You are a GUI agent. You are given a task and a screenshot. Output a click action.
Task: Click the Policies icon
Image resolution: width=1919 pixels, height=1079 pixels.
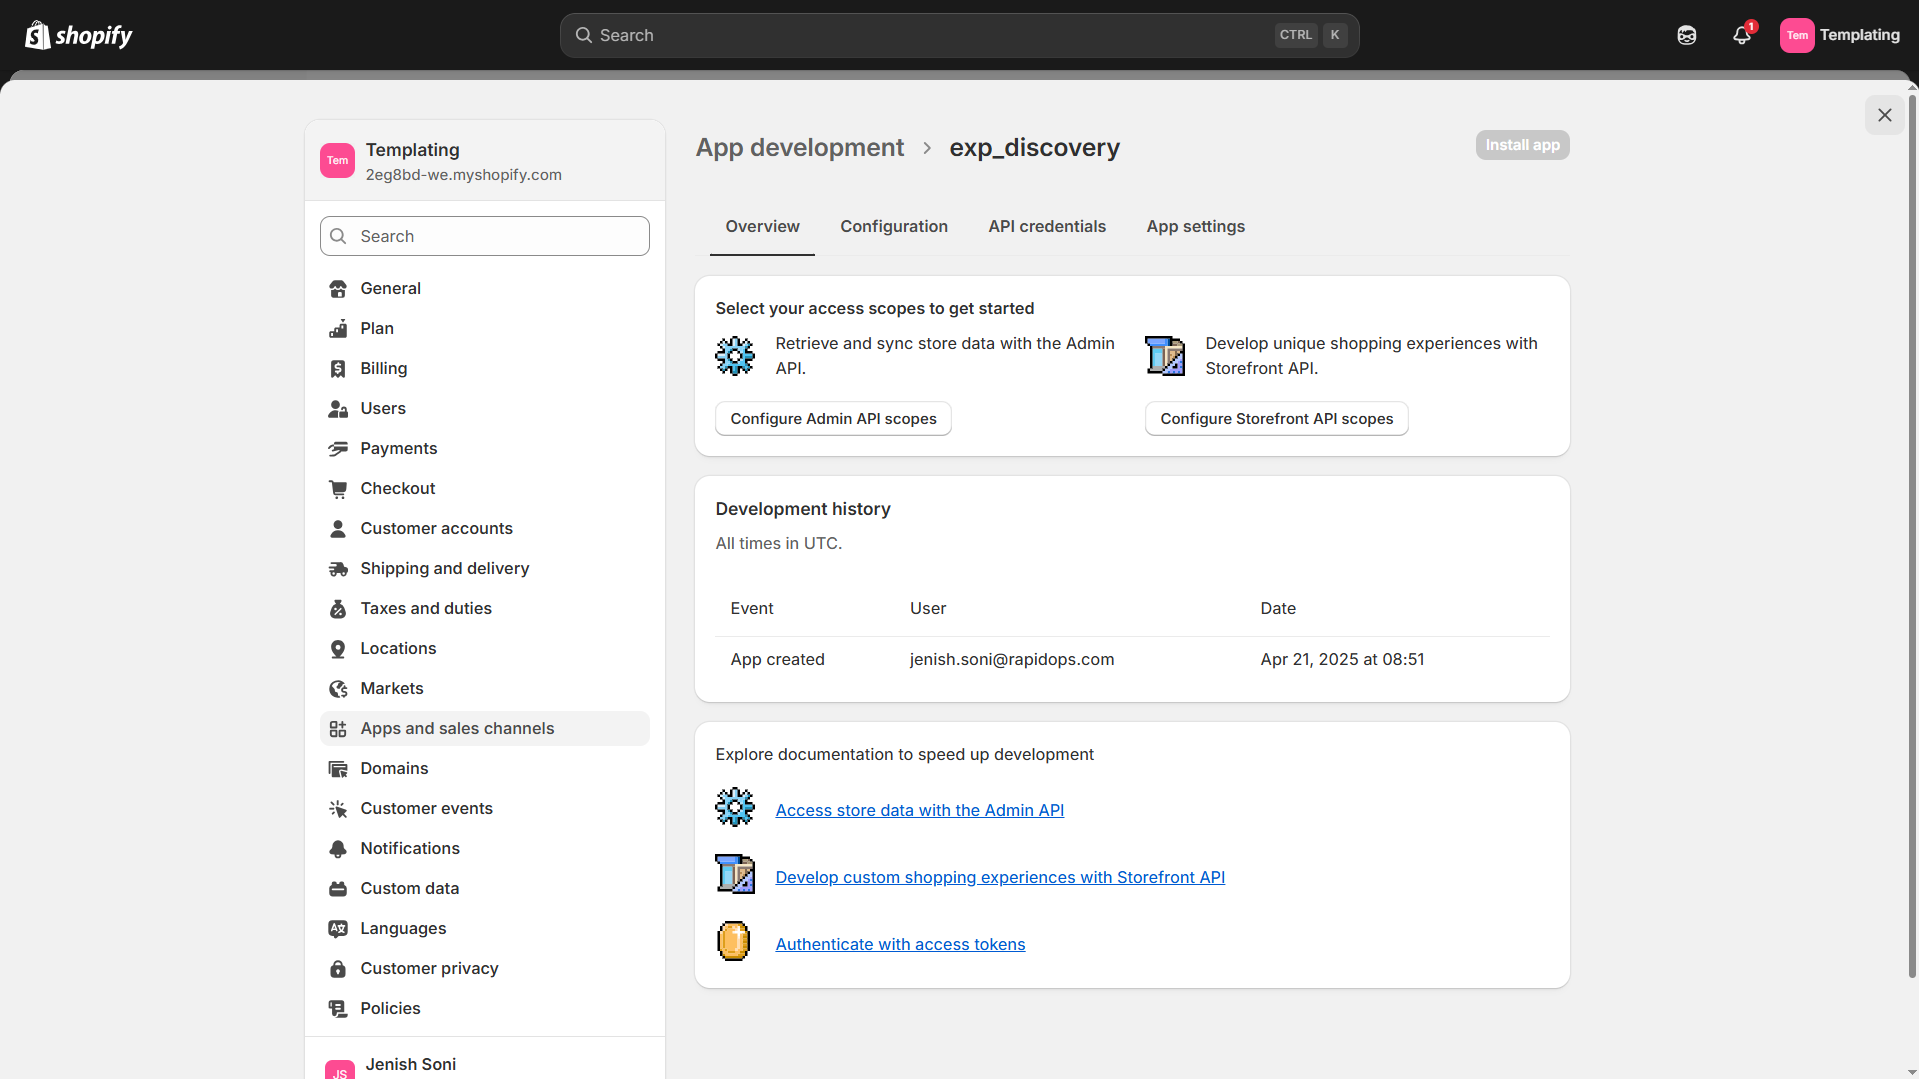338,1009
